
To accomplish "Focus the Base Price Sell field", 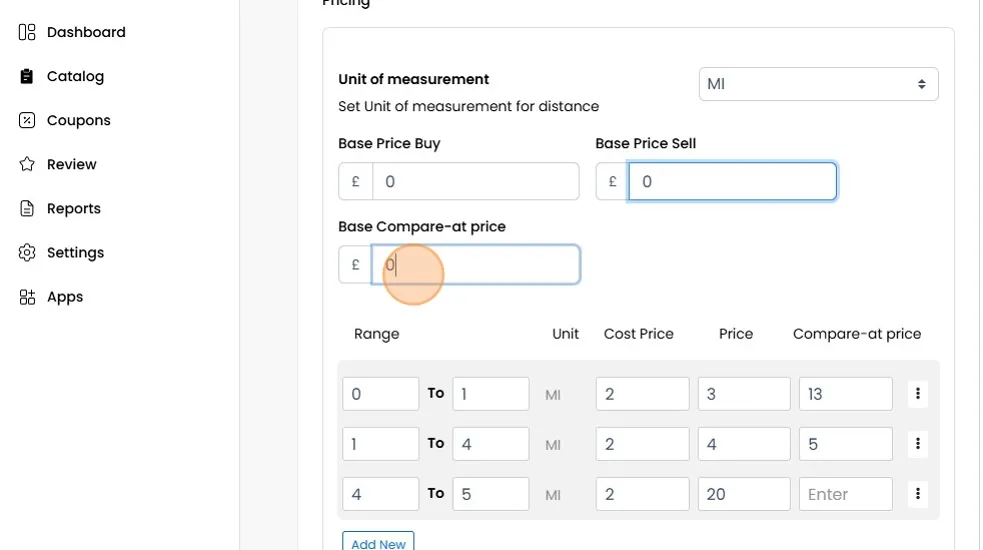I will pos(732,181).
